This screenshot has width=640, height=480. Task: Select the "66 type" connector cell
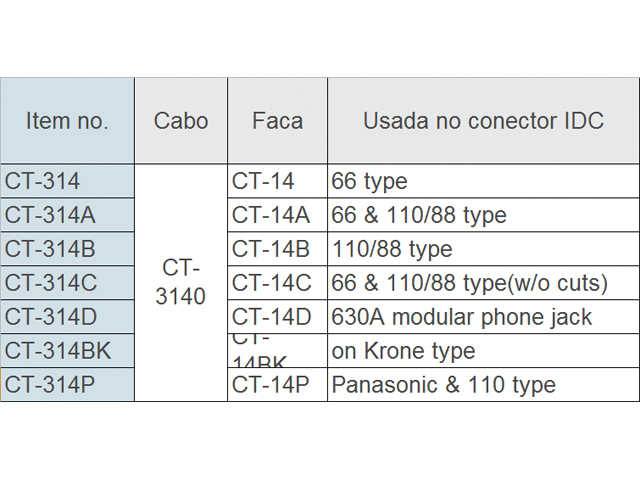483,181
